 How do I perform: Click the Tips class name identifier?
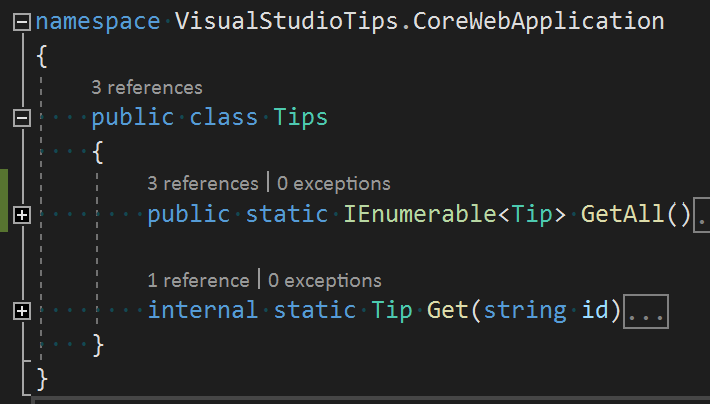tap(301, 117)
